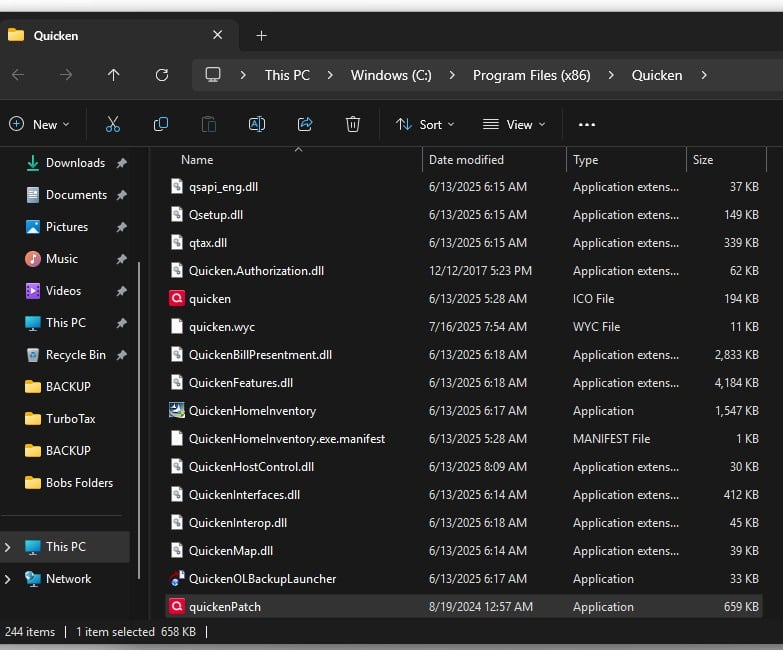The image size is (783, 650).
Task: Click the Cut scissors icon in toolbar
Action: coord(113,124)
